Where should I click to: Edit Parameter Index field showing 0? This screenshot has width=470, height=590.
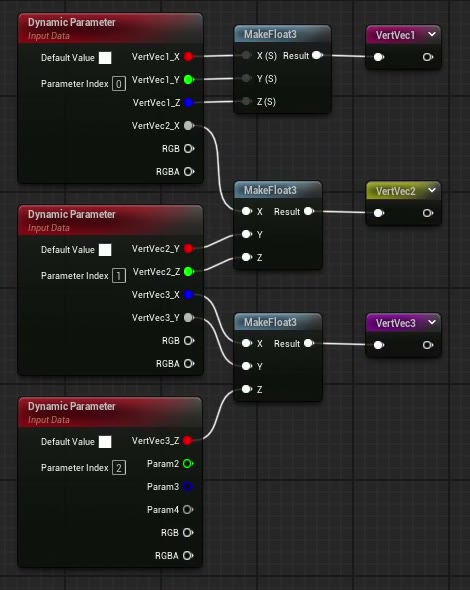pyautogui.click(x=119, y=84)
